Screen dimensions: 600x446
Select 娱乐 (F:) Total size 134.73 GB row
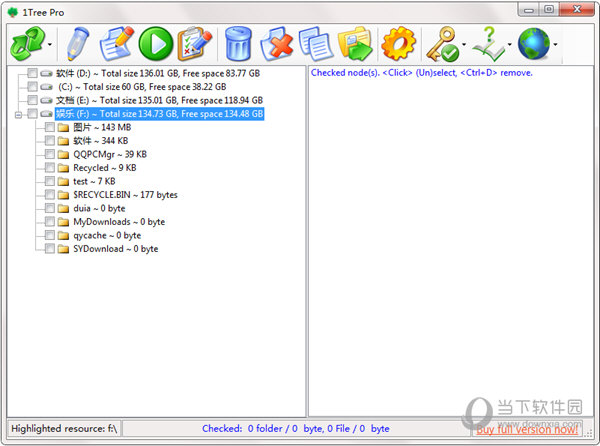tap(160, 114)
